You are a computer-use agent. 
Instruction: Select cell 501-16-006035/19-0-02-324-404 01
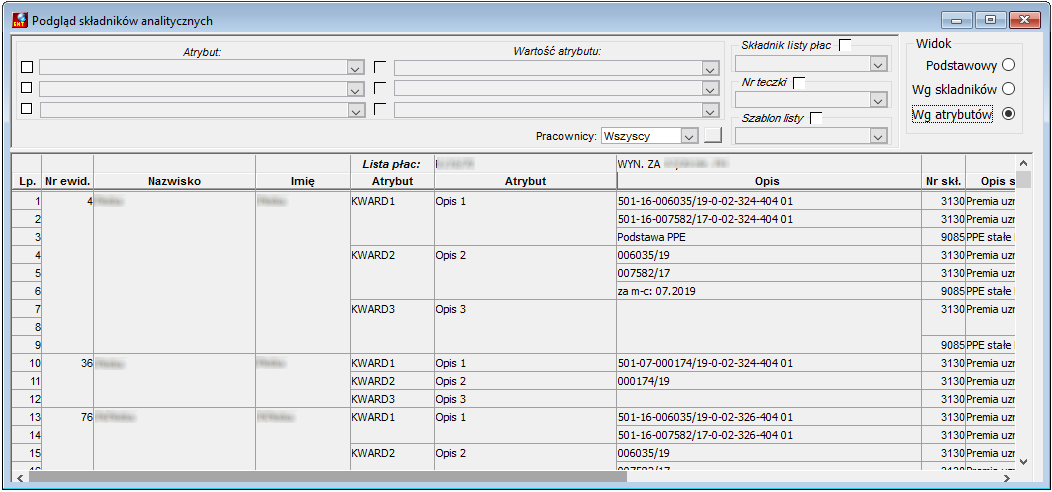tap(769, 201)
